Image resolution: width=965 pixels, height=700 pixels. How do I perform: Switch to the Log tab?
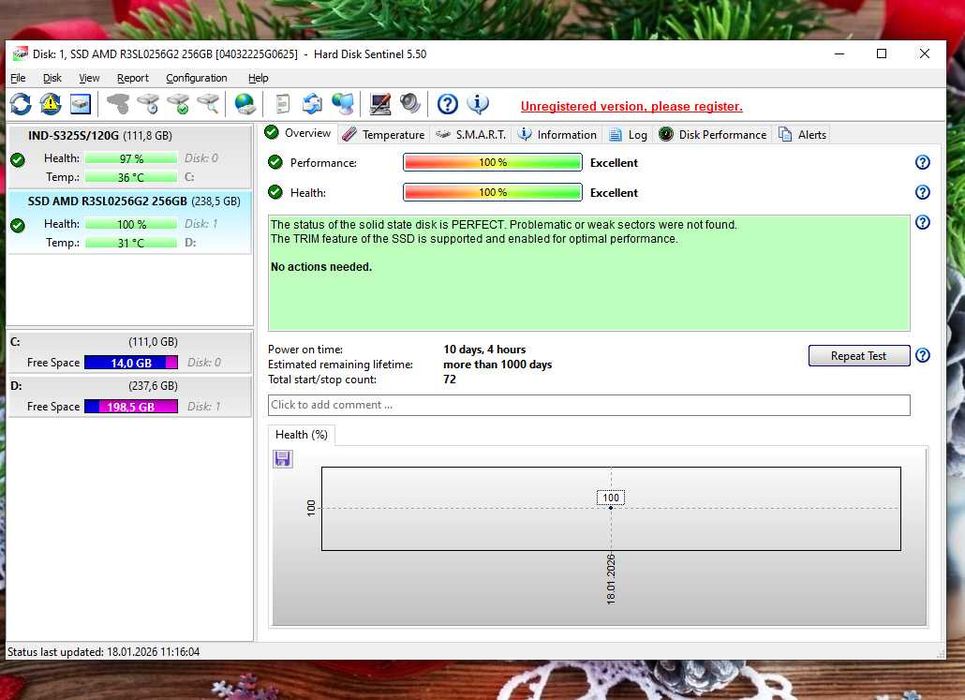(x=628, y=135)
